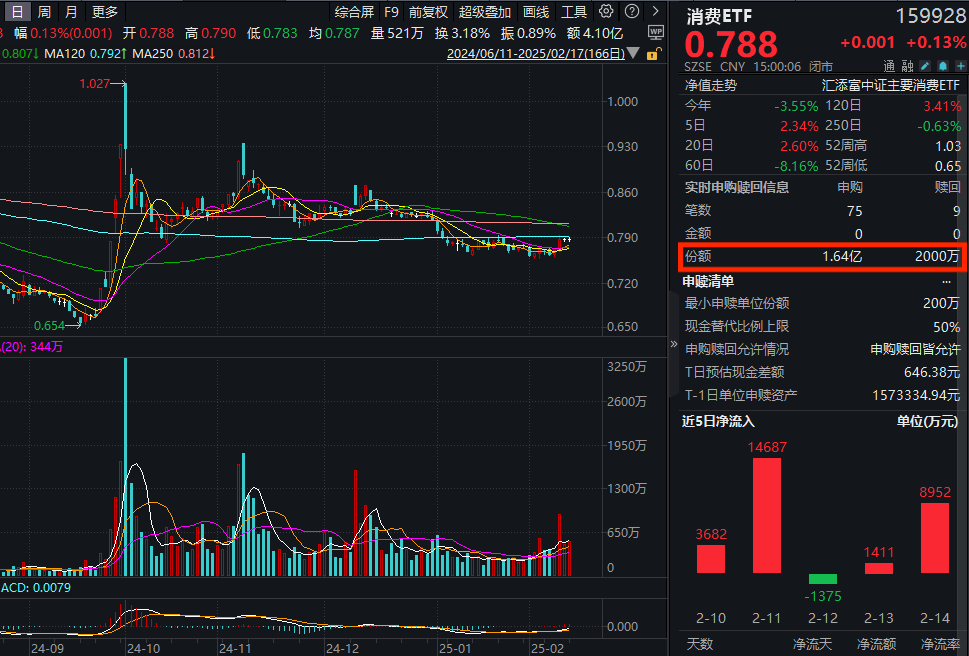Select the 画线 drawing tool in the toolbar
969x656 pixels.
535,11
